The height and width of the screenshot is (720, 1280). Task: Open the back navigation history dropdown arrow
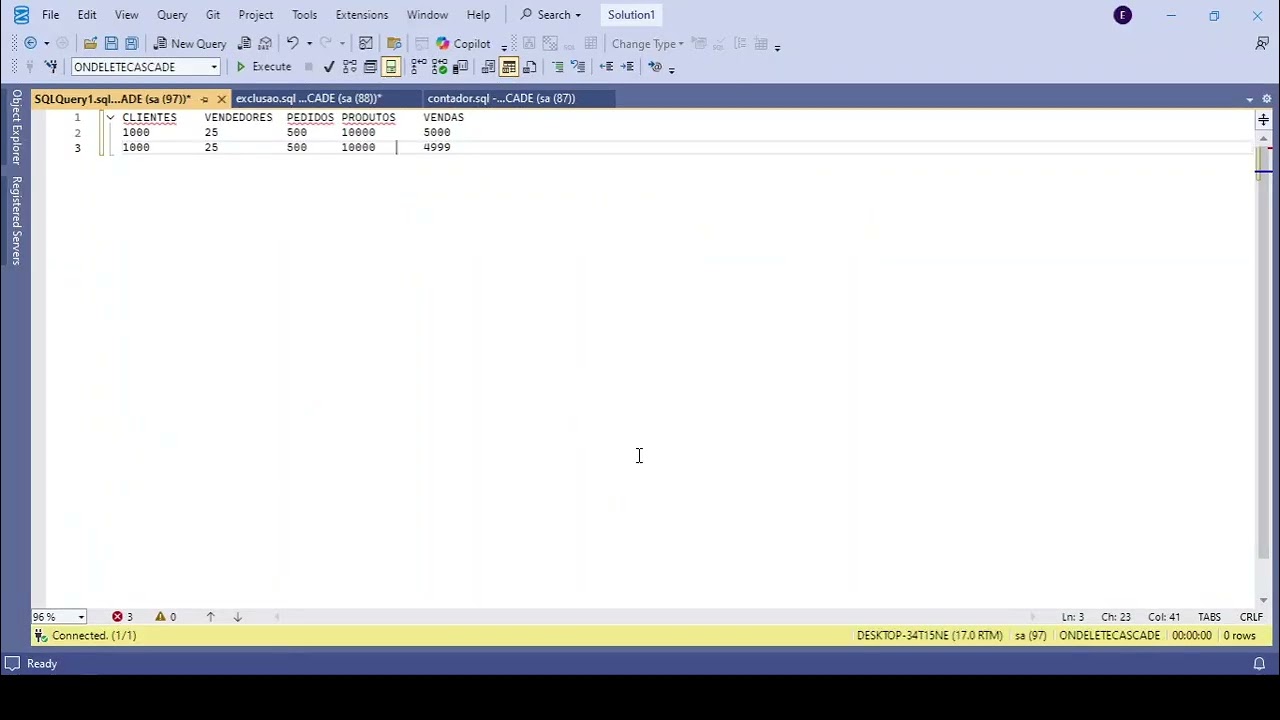pos(46,43)
